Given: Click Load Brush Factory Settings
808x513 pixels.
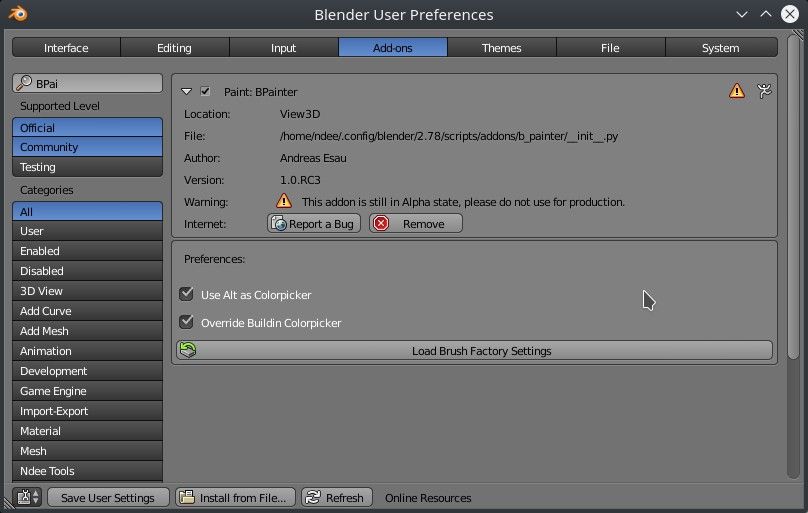Looking at the screenshot, I should click(474, 350).
